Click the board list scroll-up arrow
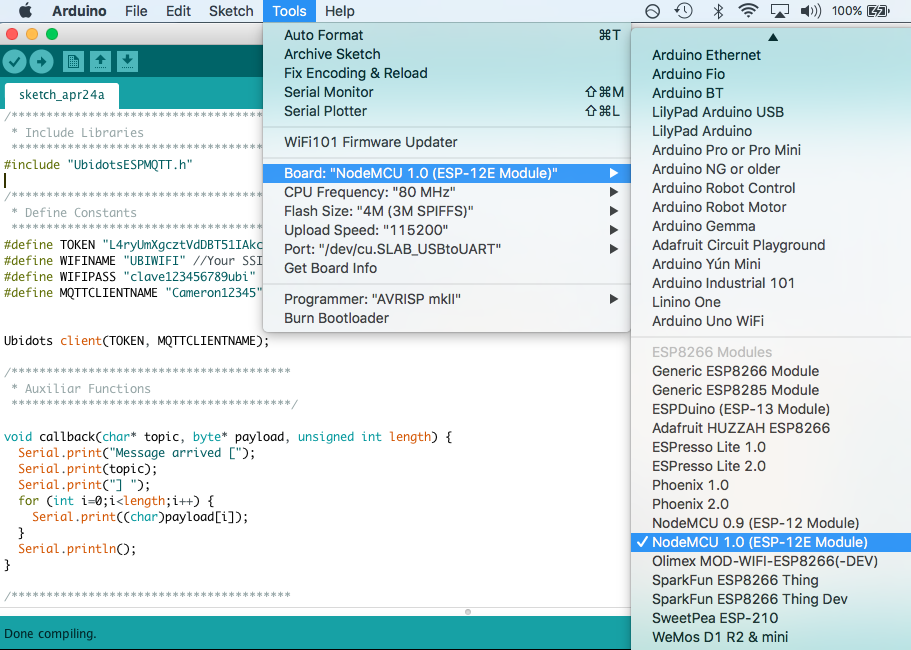Image resolution: width=911 pixels, height=650 pixels. click(x=772, y=37)
